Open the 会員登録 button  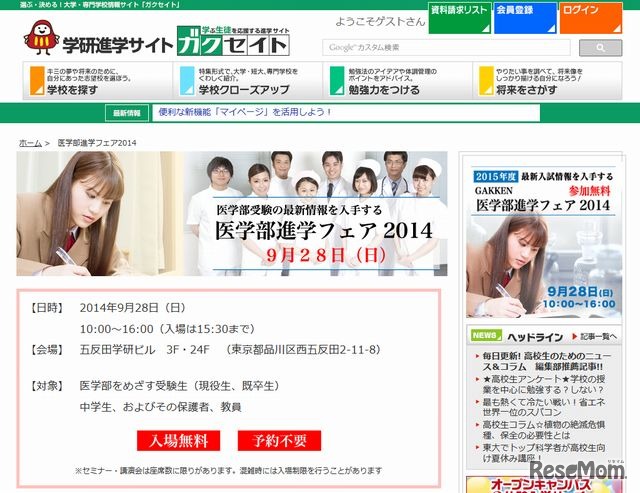click(x=525, y=18)
